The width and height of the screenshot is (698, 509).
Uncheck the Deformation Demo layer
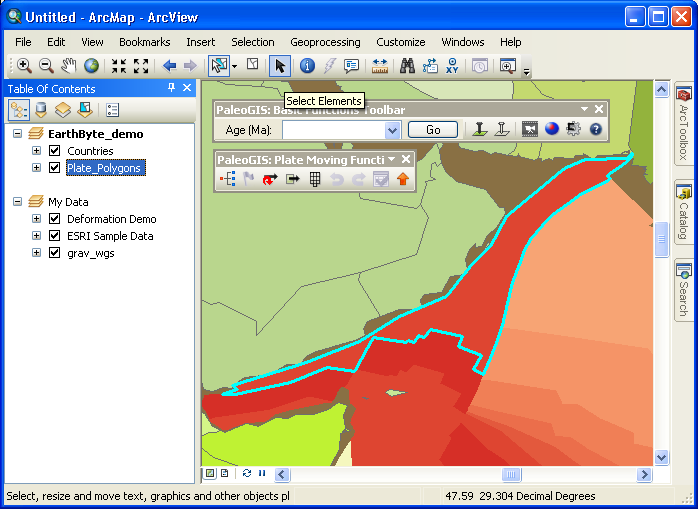coord(55,219)
